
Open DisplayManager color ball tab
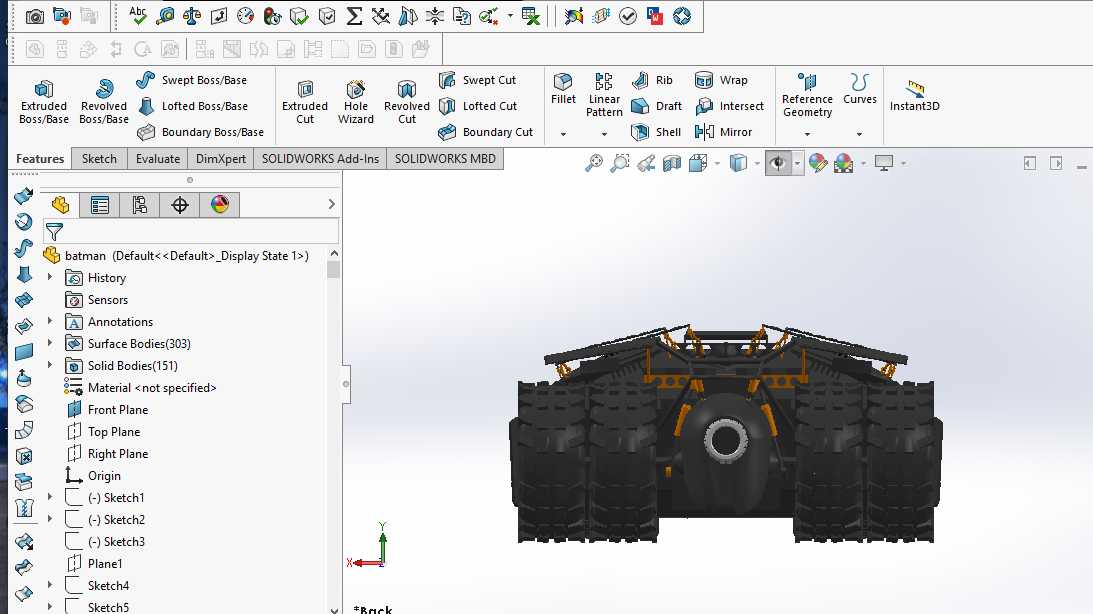pyautogui.click(x=220, y=205)
